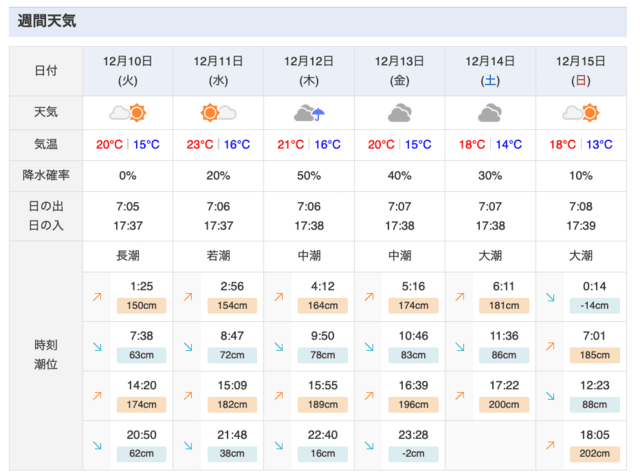Click the December 12 cloudy with umbrella icon
This screenshot has width=640, height=476.
309,113
